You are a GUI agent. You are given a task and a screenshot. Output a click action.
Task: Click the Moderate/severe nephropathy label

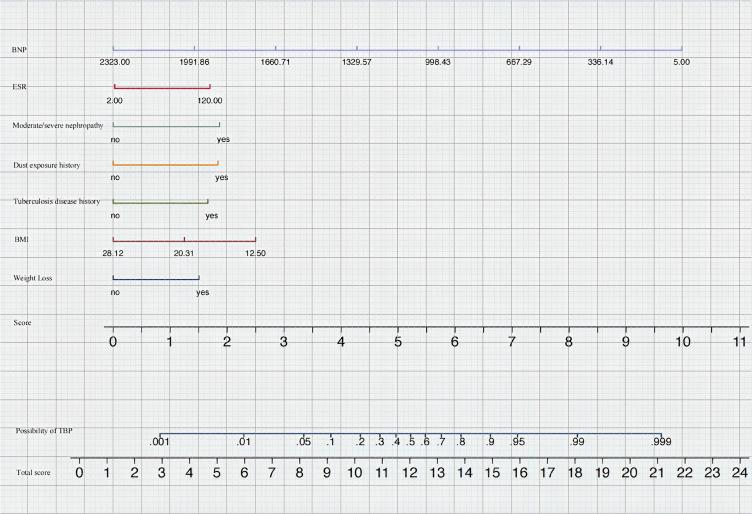(58, 125)
